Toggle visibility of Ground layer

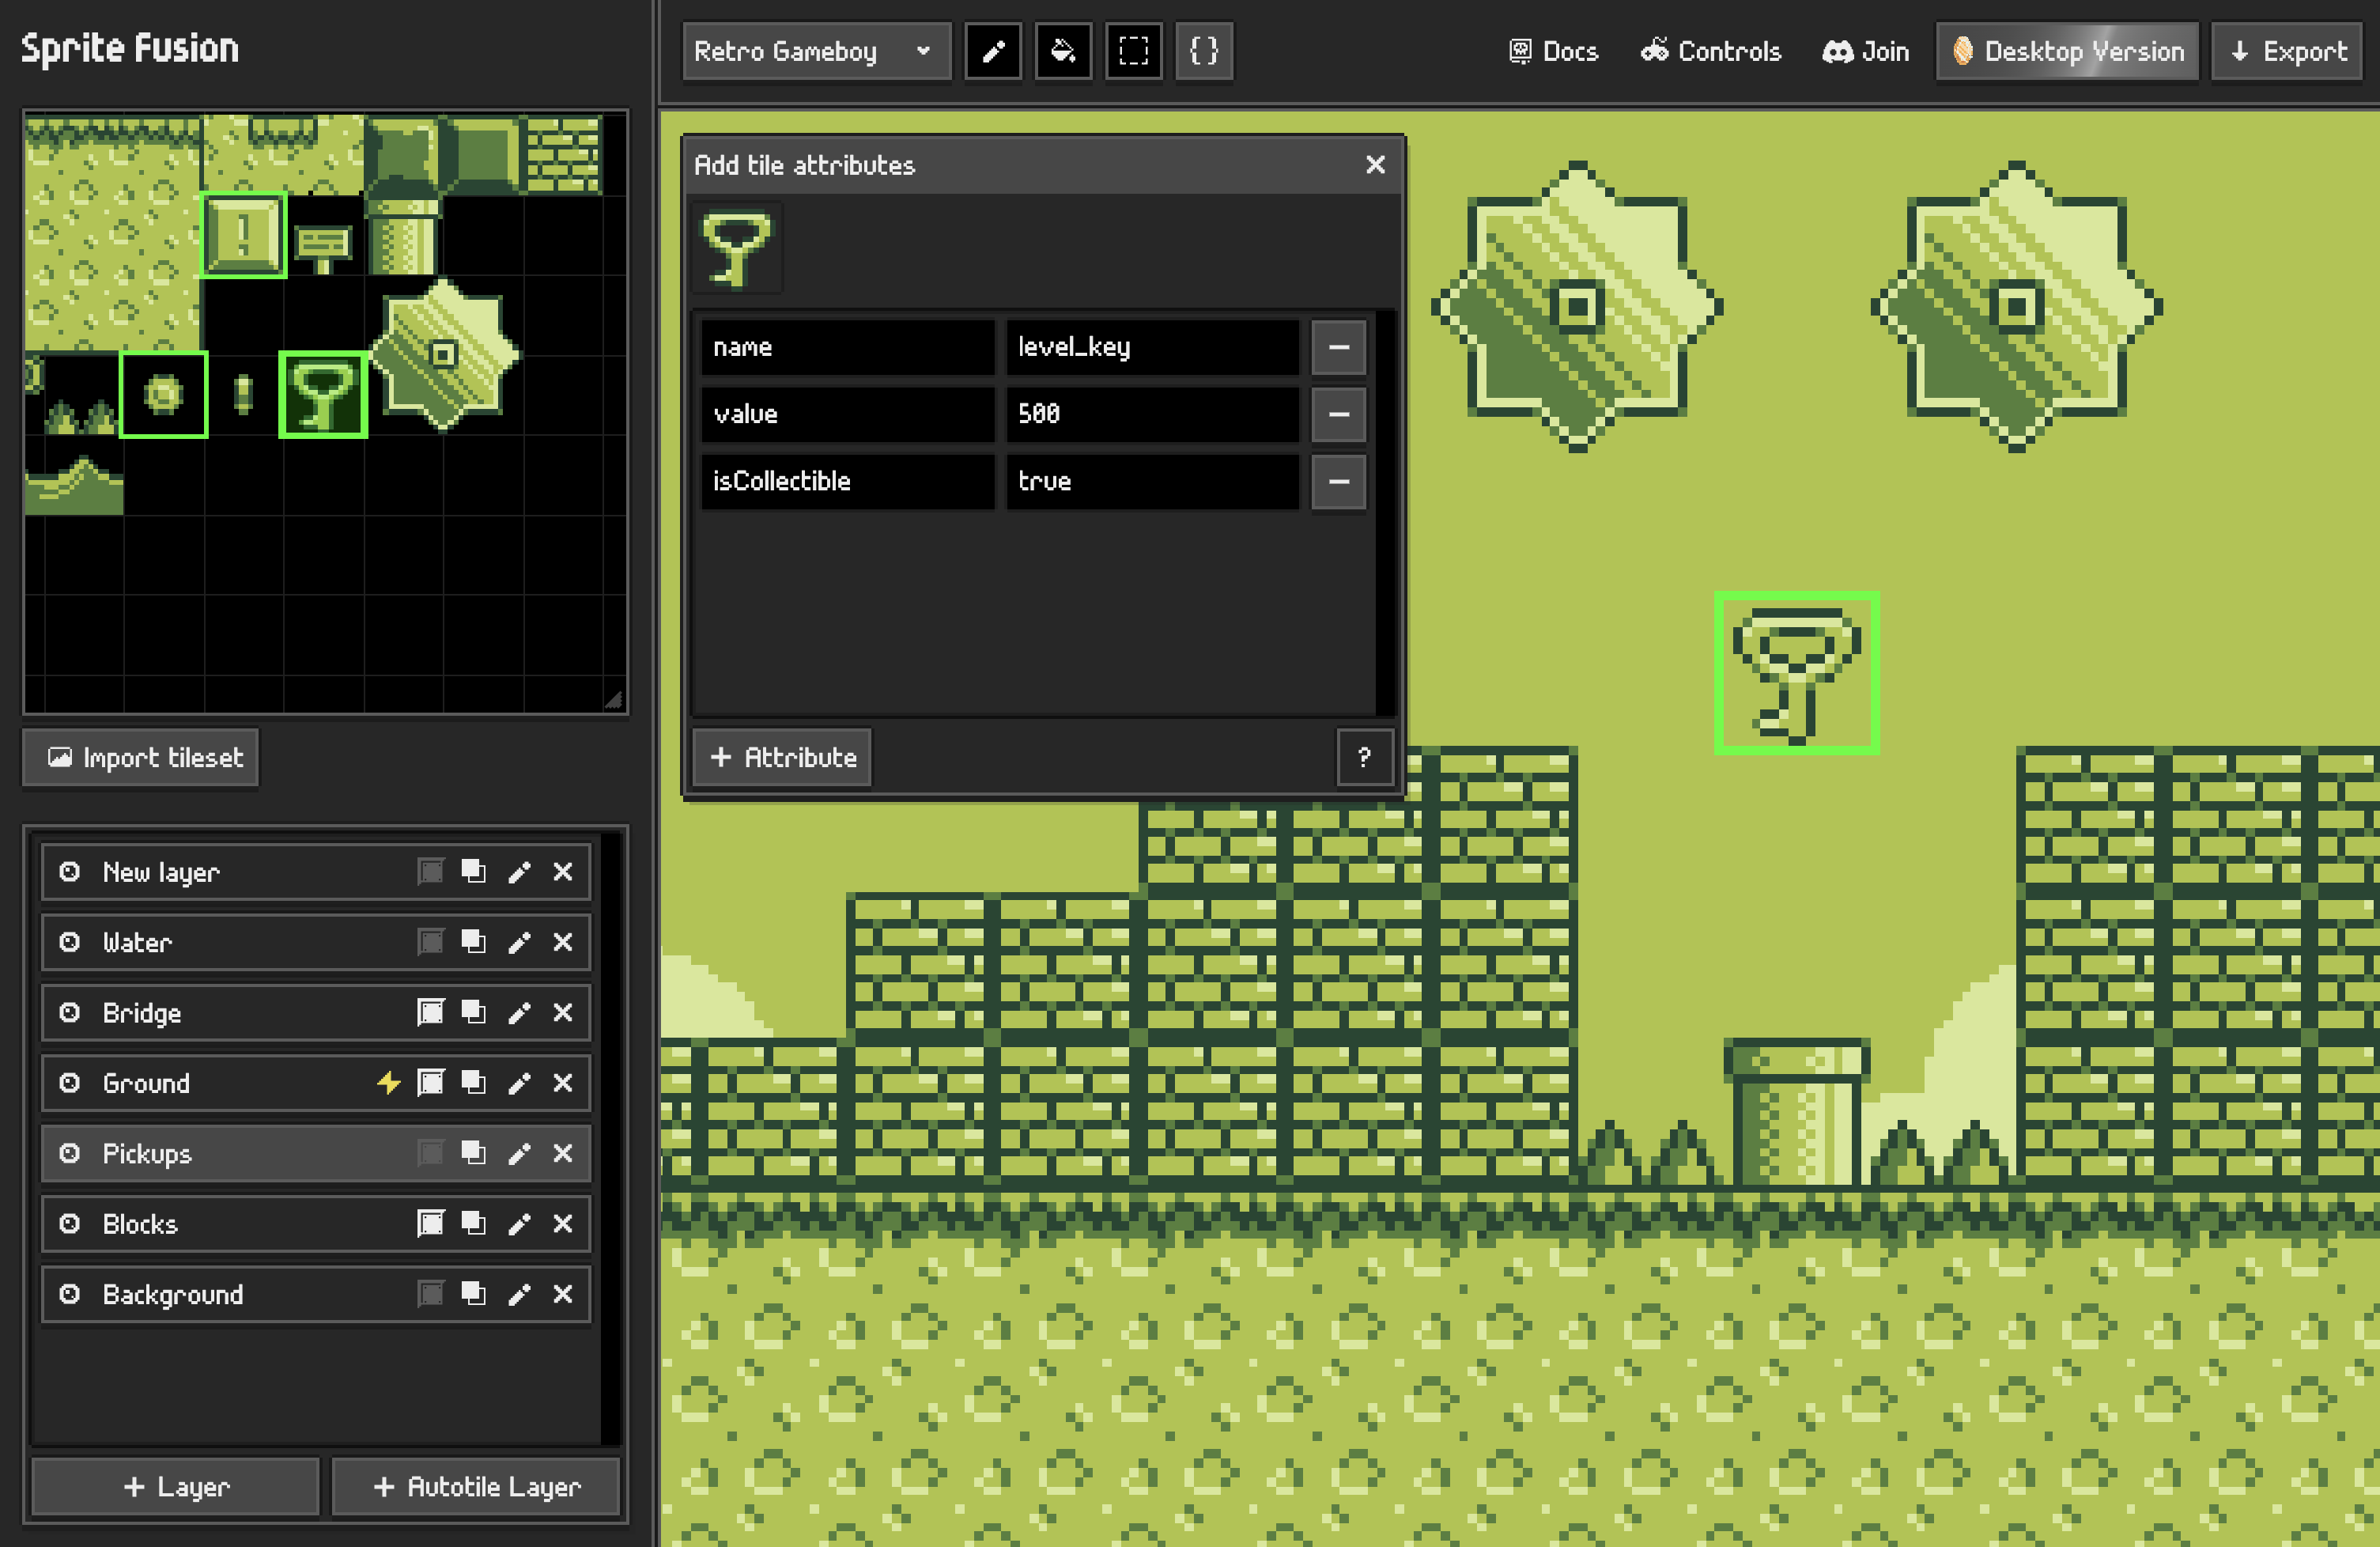(x=69, y=1083)
